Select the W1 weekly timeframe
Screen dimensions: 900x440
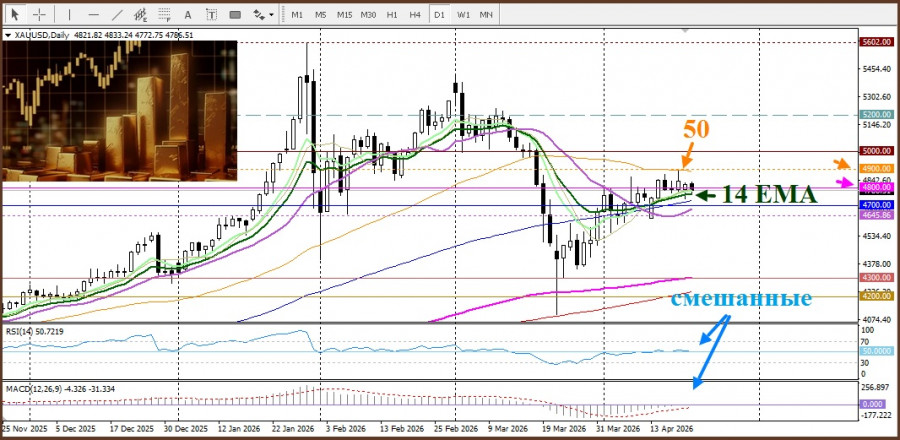tap(463, 15)
